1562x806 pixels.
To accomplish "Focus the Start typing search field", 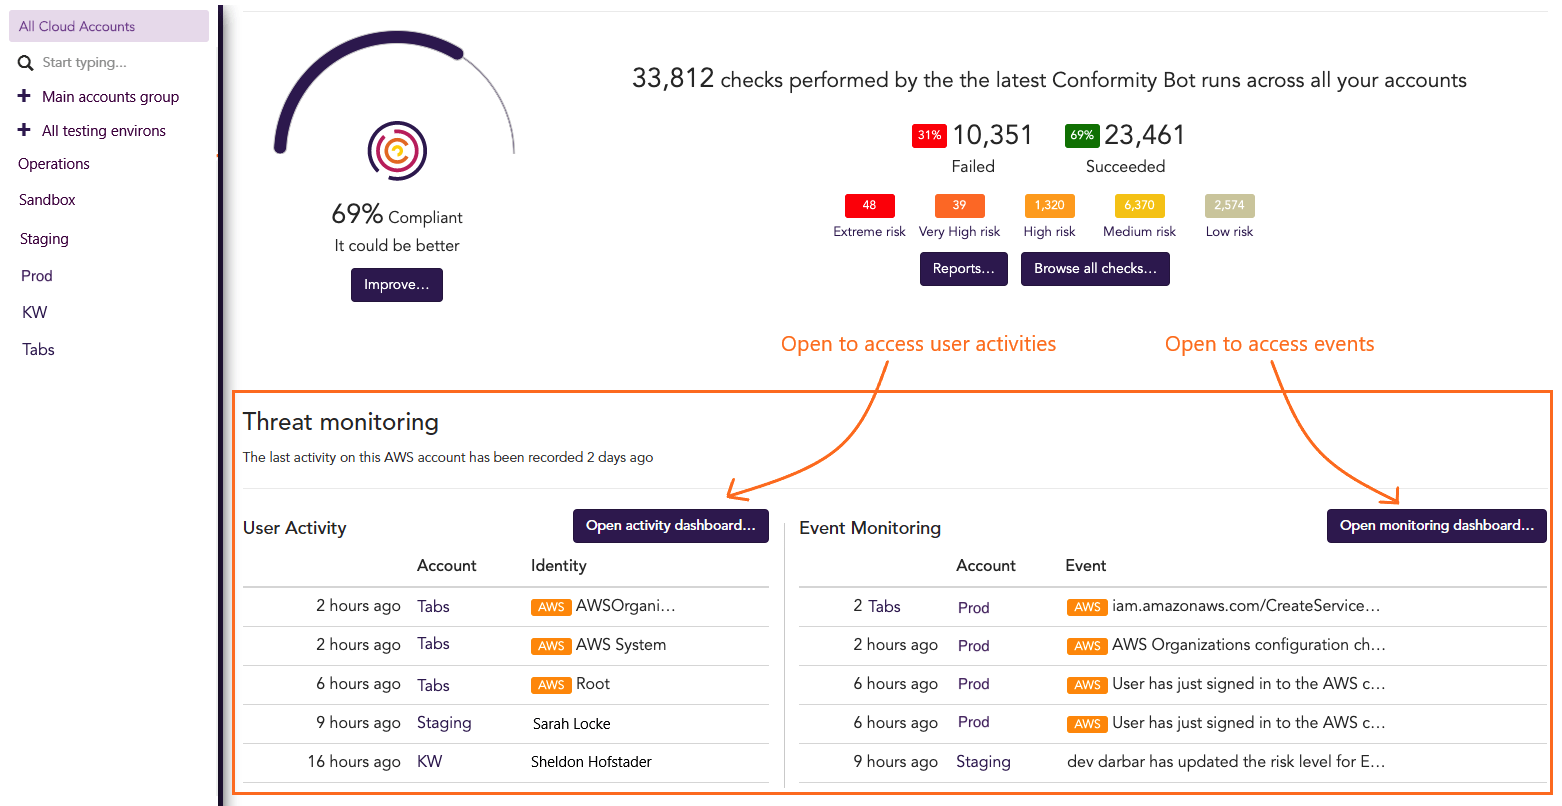I will [x=85, y=62].
